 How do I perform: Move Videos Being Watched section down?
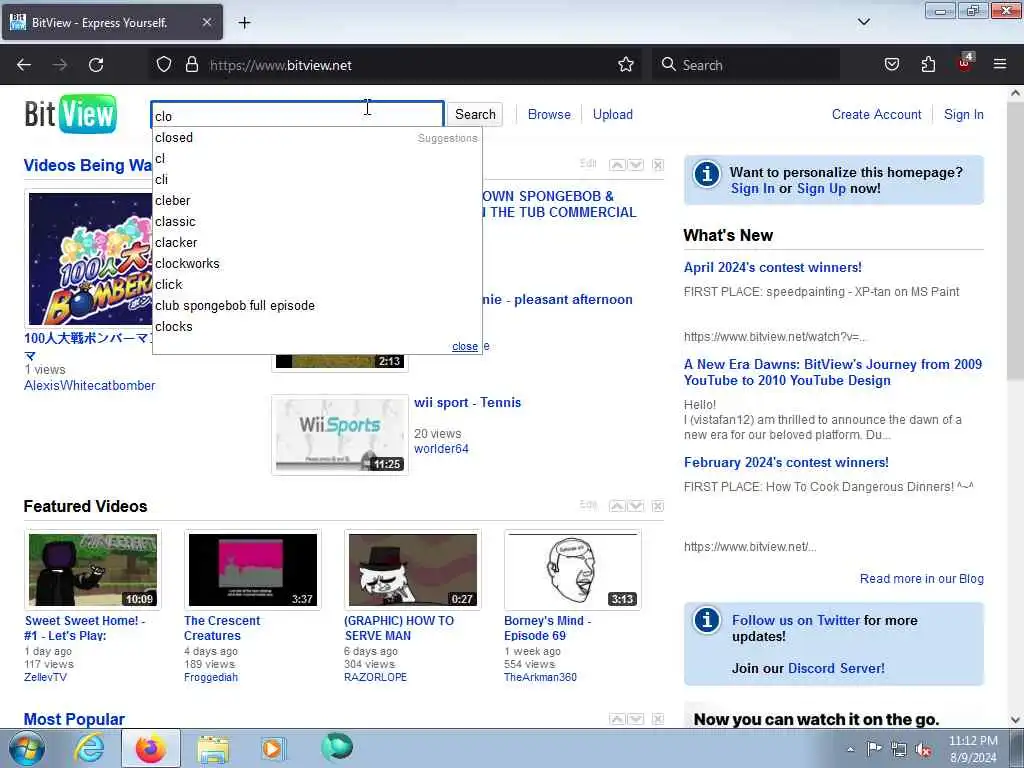[635, 165]
